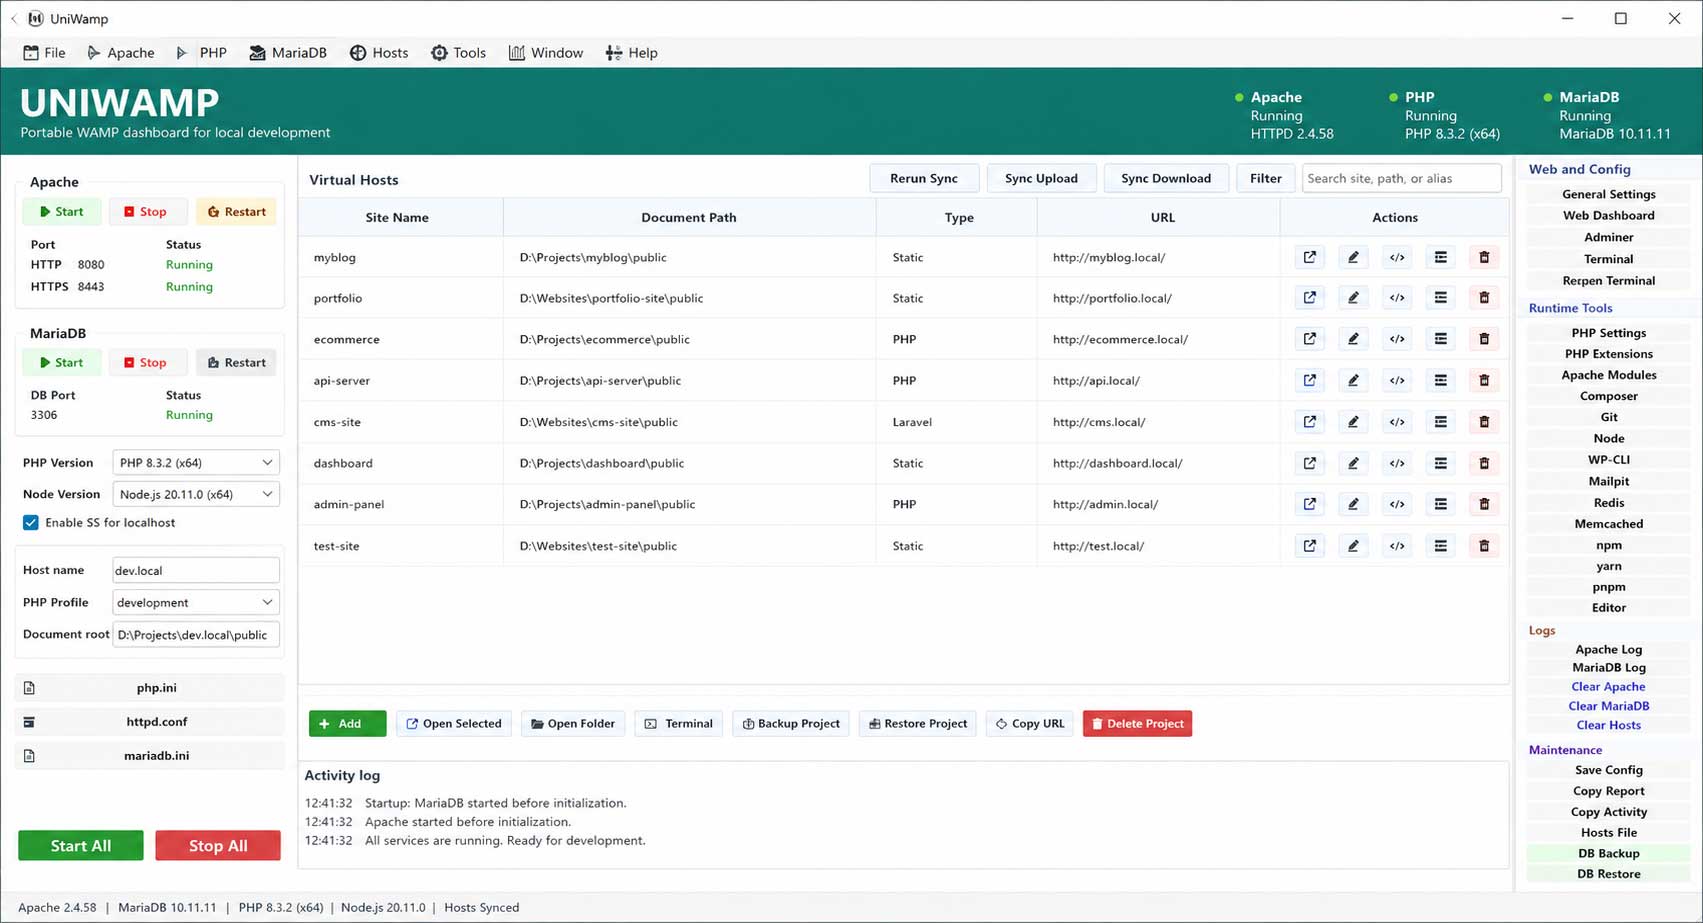1703x923 pixels.
Task: View code icon for test-site row
Action: coord(1397,546)
